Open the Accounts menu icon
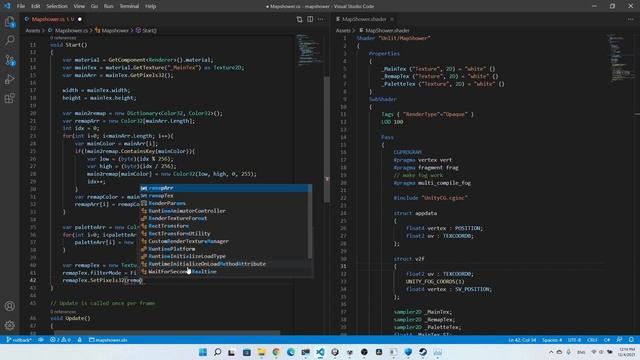Screen dimensions: 640x360 click(x=10, y=306)
